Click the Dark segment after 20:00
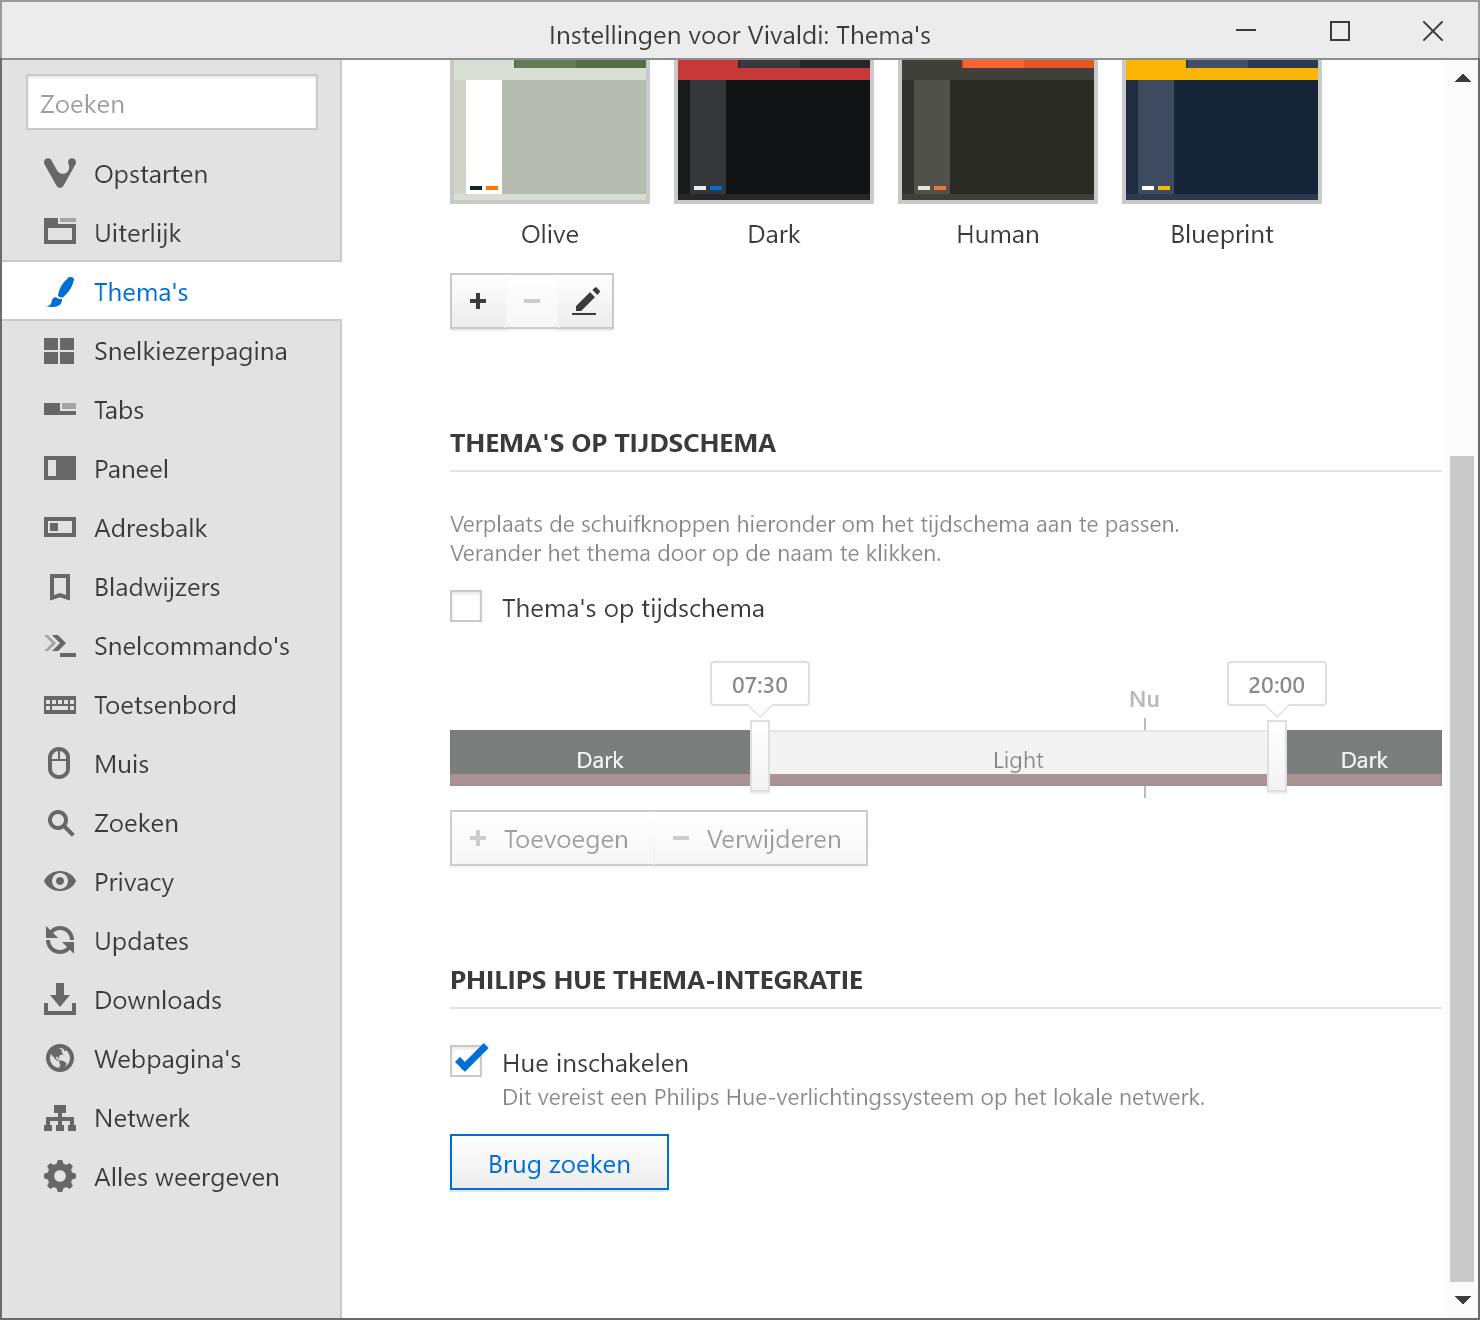1480x1320 pixels. (1364, 759)
